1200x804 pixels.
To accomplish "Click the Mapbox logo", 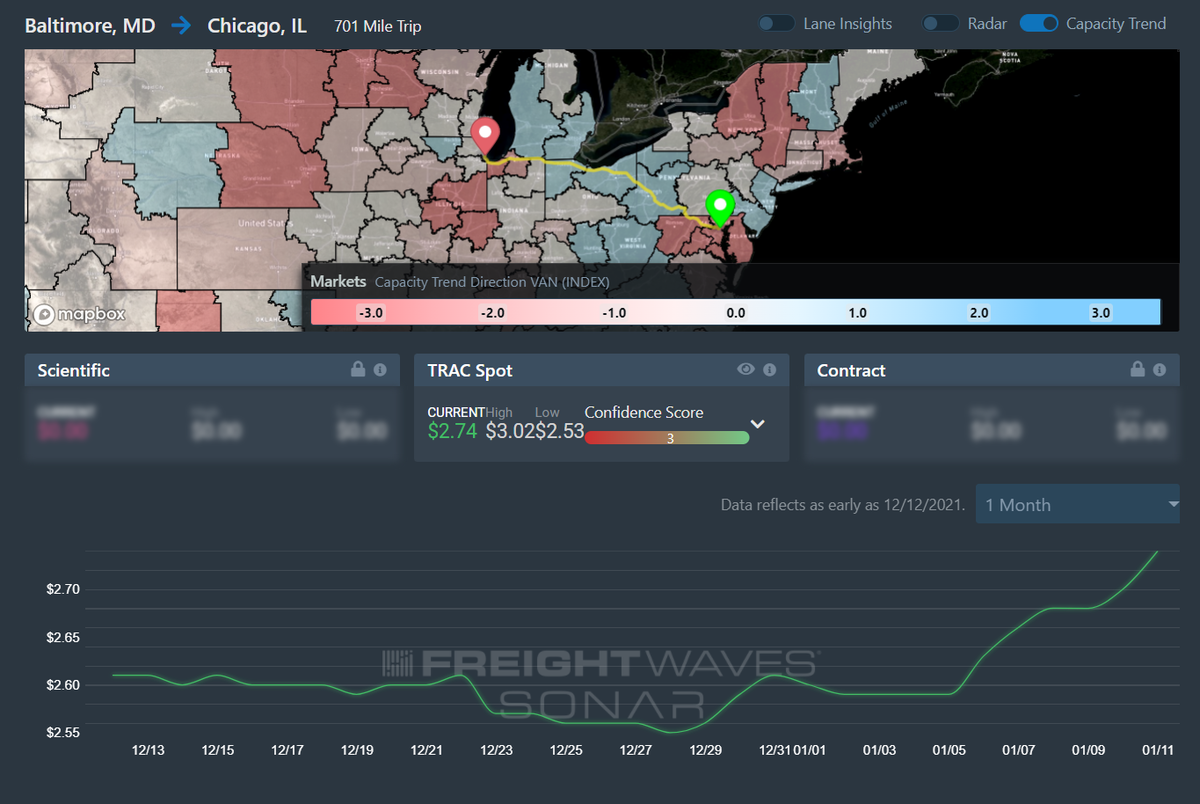I will click(79, 314).
